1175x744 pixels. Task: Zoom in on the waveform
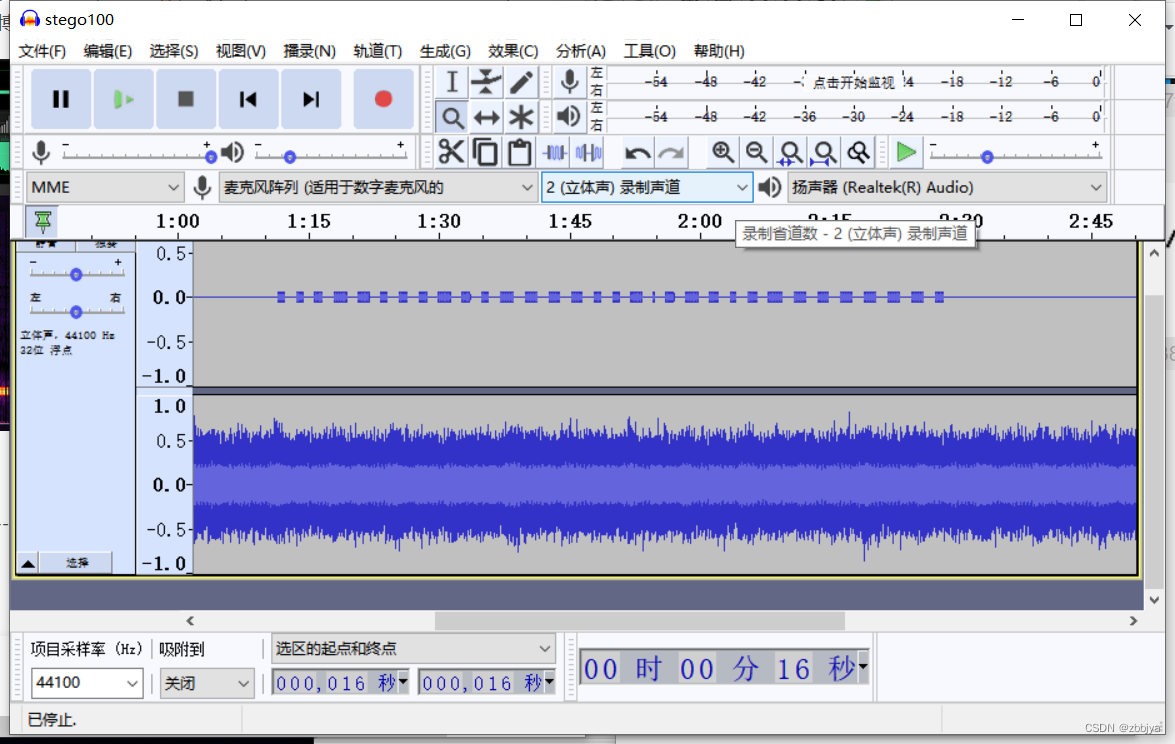pos(722,152)
